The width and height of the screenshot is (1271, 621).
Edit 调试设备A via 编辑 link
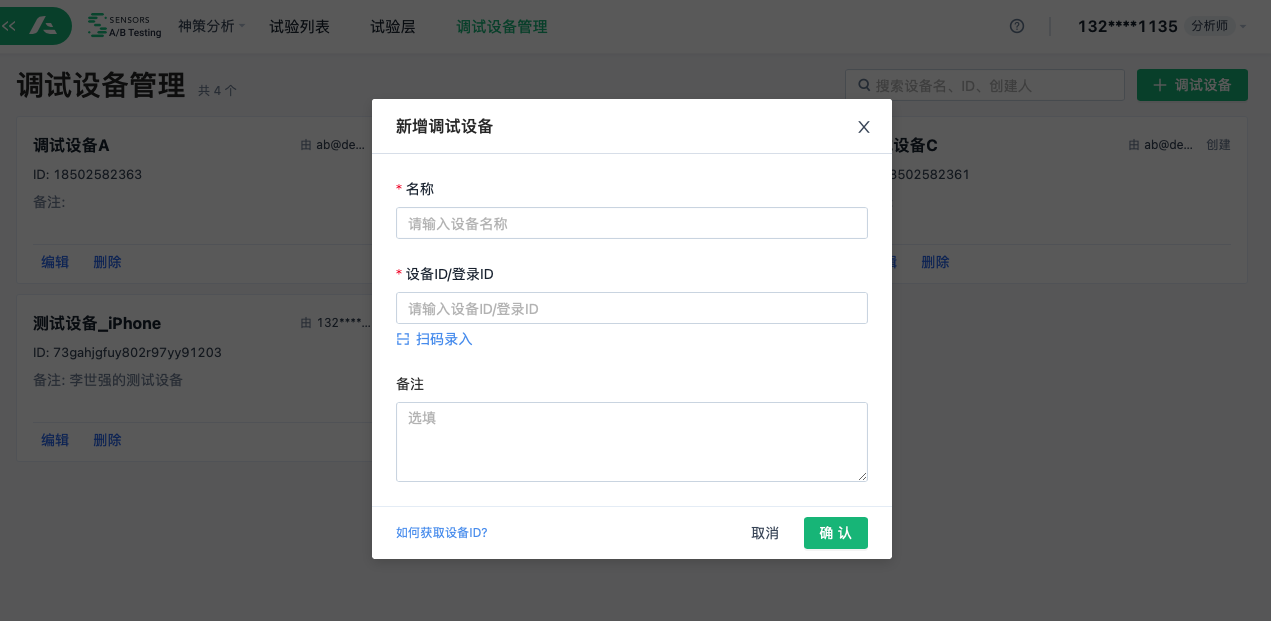pyautogui.click(x=55, y=262)
